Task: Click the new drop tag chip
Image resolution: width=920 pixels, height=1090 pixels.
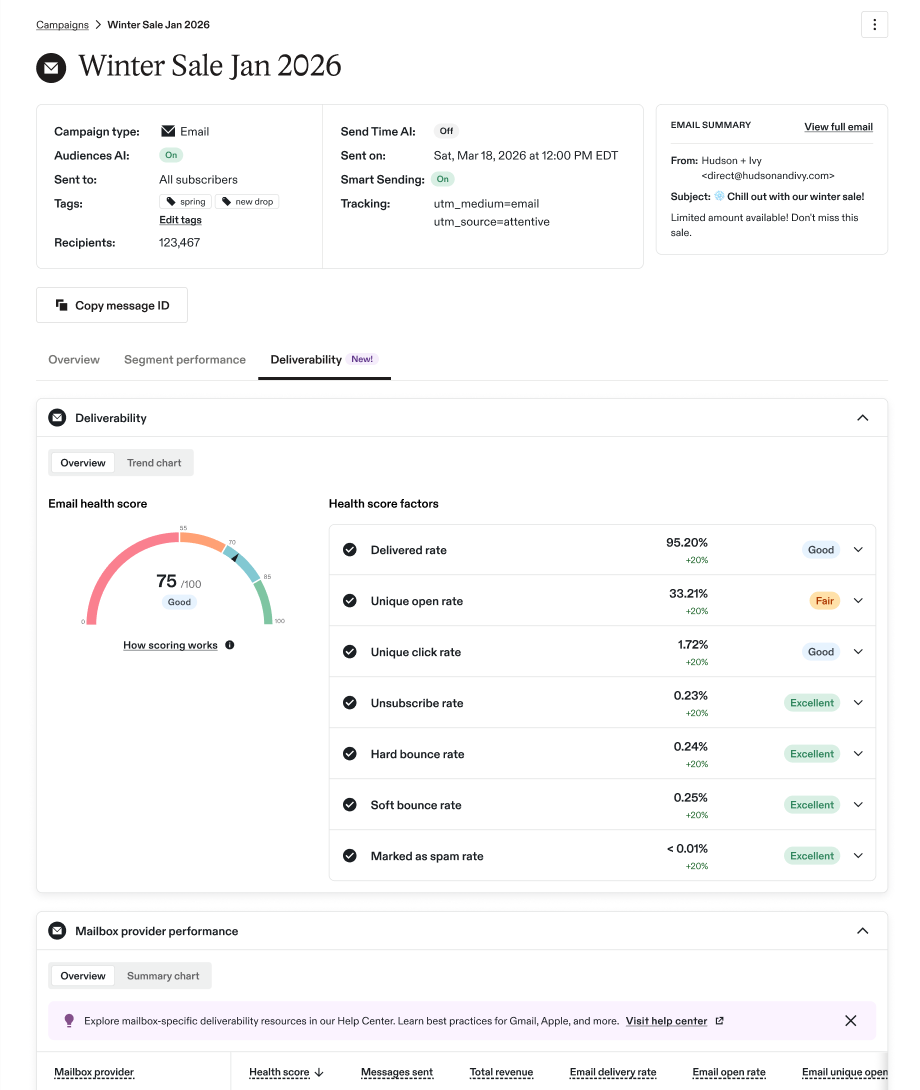Action: pyautogui.click(x=248, y=202)
